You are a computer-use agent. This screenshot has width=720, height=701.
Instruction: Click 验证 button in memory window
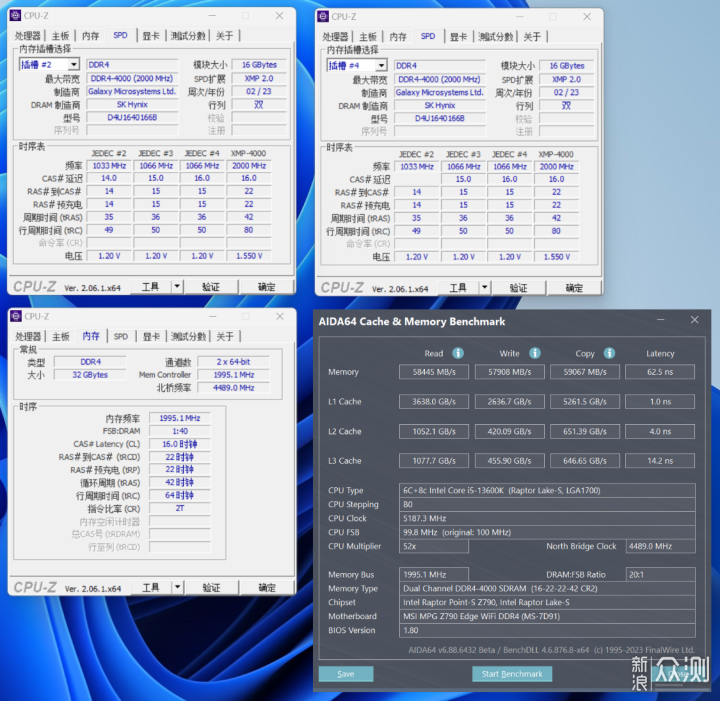click(x=211, y=588)
